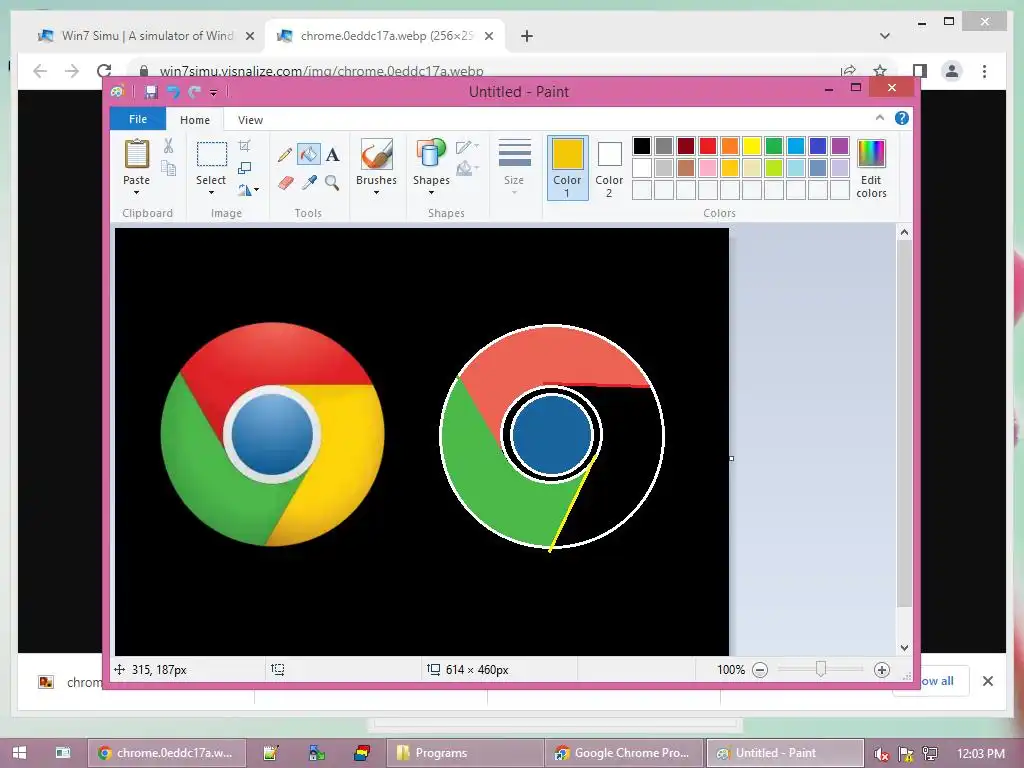
Task: Select the chrome.0eddc17a.webp browser tab
Action: (385, 36)
